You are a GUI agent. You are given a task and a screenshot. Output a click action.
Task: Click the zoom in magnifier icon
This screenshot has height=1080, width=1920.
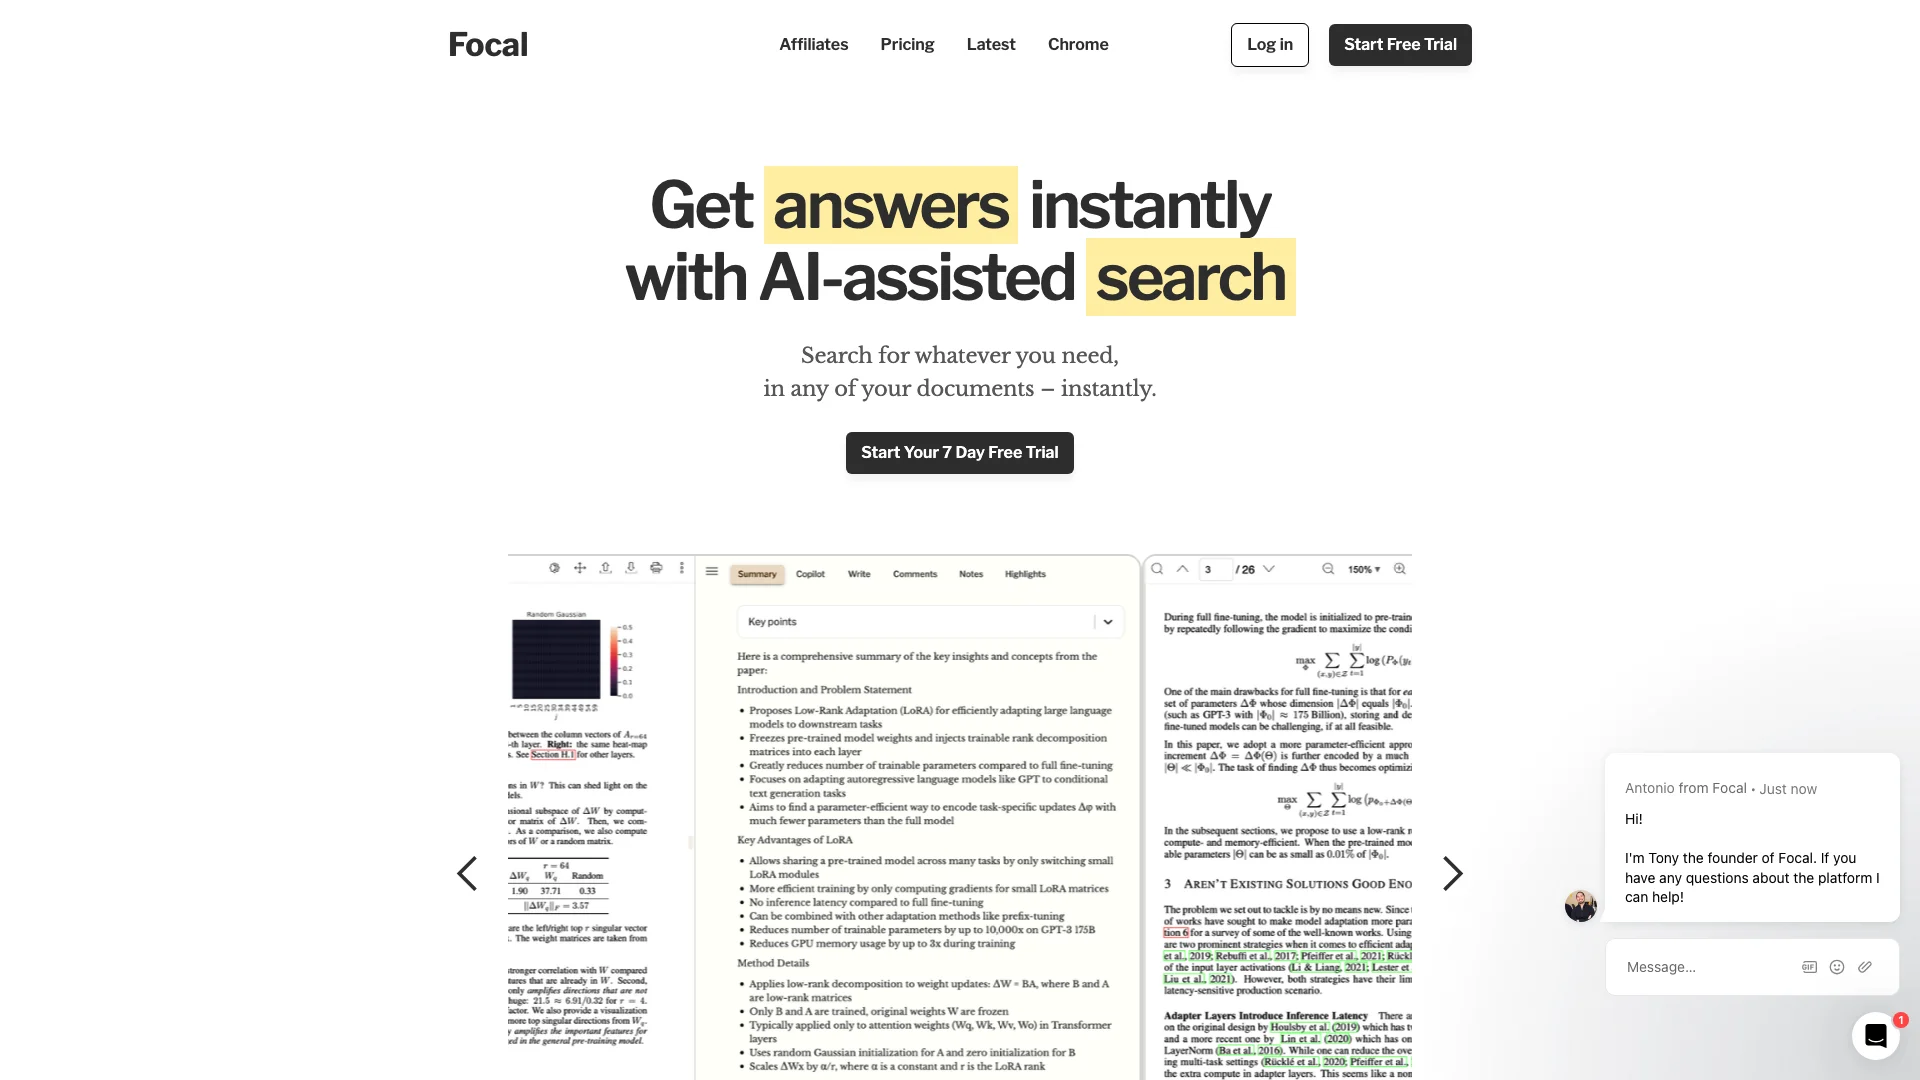tap(1400, 568)
